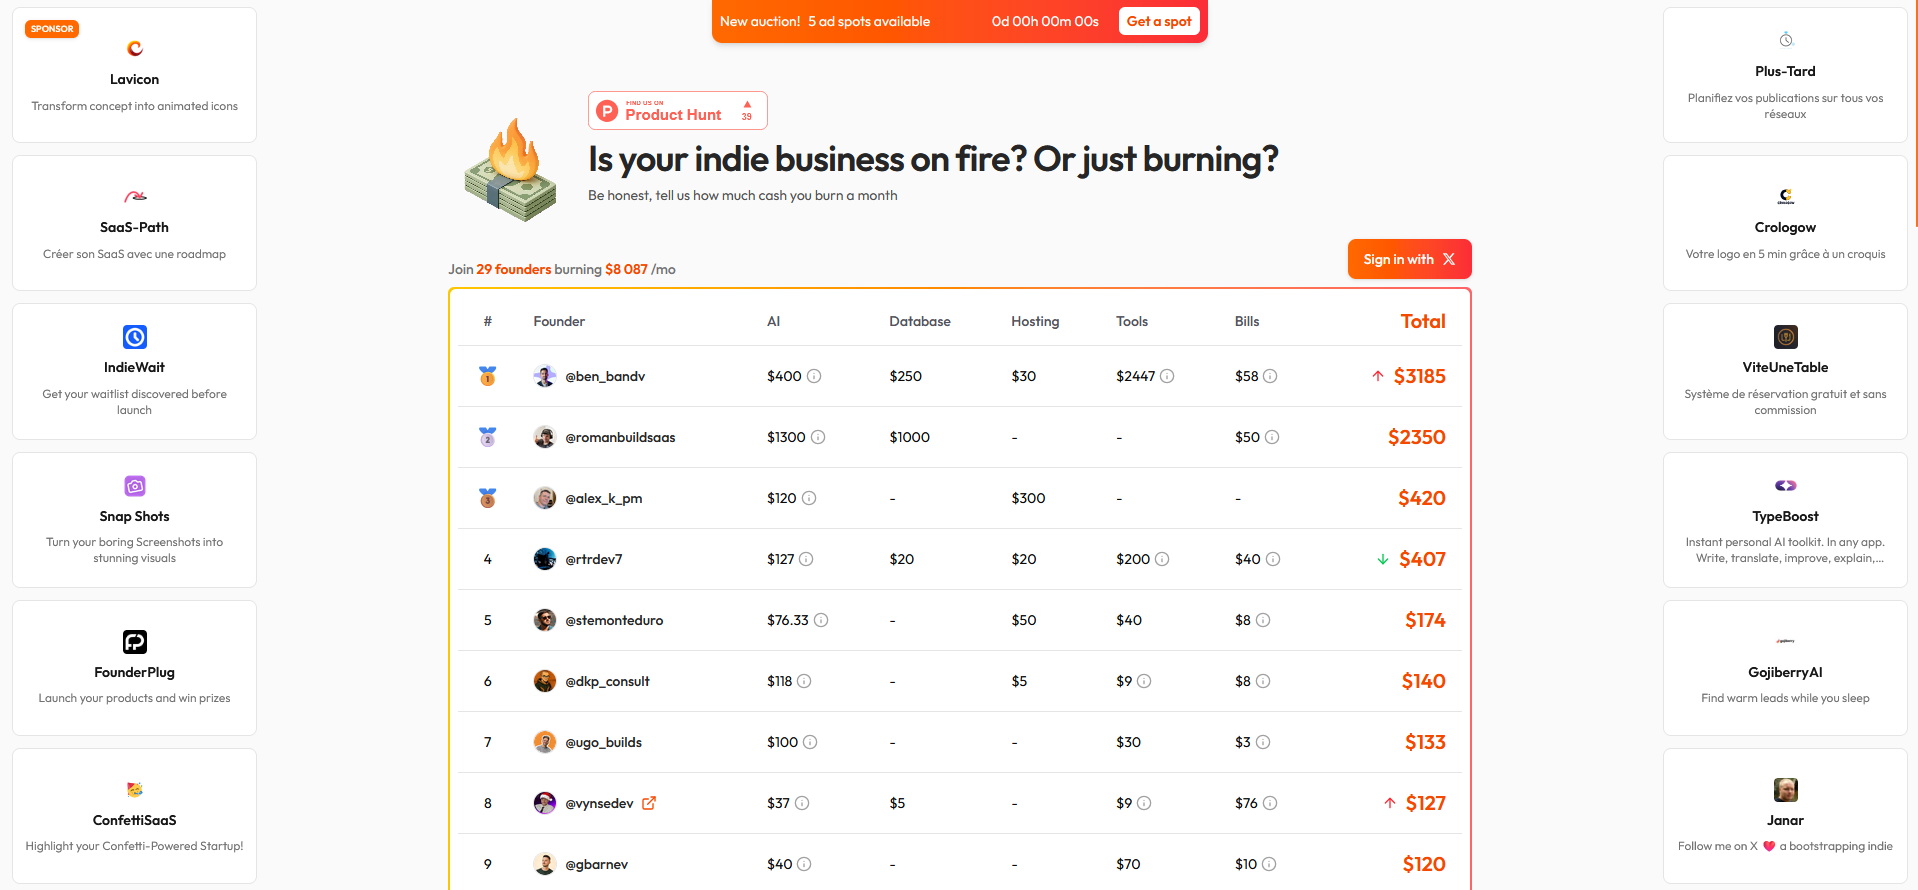Click the IndieWait clock logo icon
The height and width of the screenshot is (890, 1918).
[135, 337]
